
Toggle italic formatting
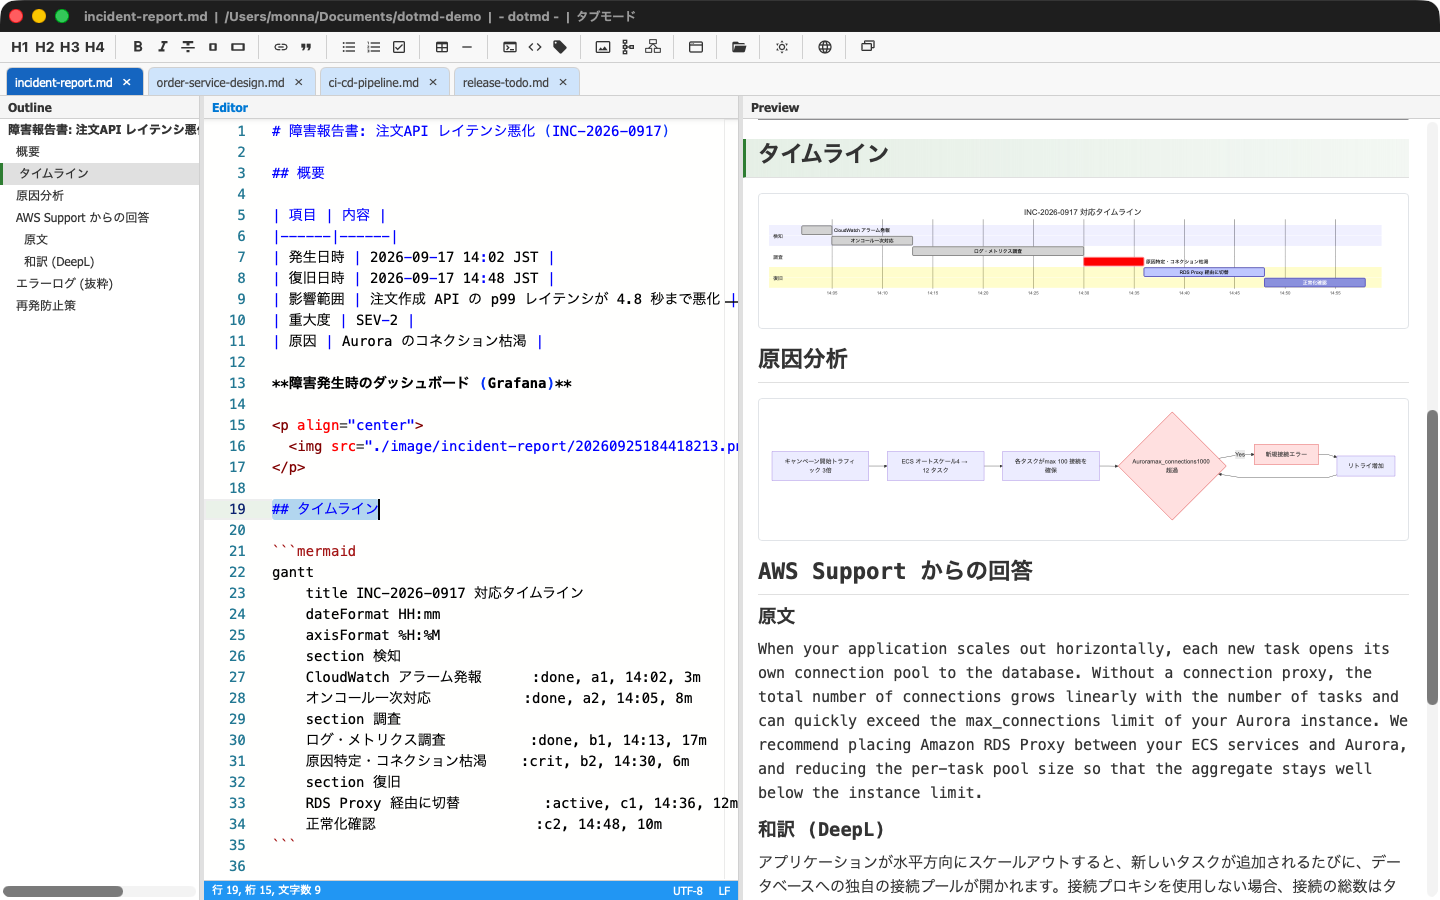coord(163,47)
